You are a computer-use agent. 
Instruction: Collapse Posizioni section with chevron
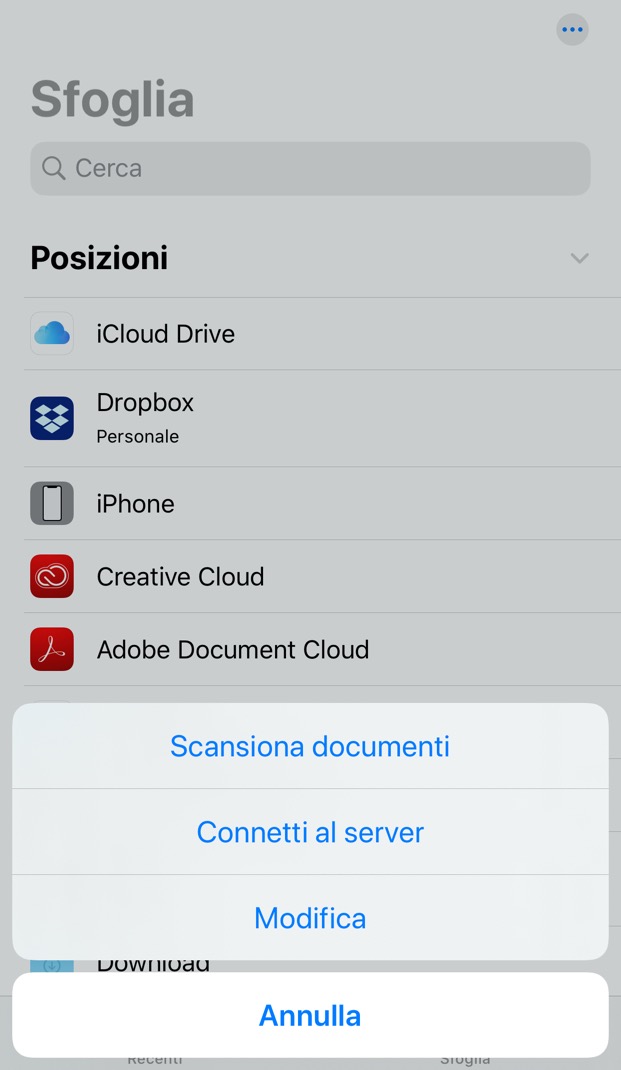point(579,258)
